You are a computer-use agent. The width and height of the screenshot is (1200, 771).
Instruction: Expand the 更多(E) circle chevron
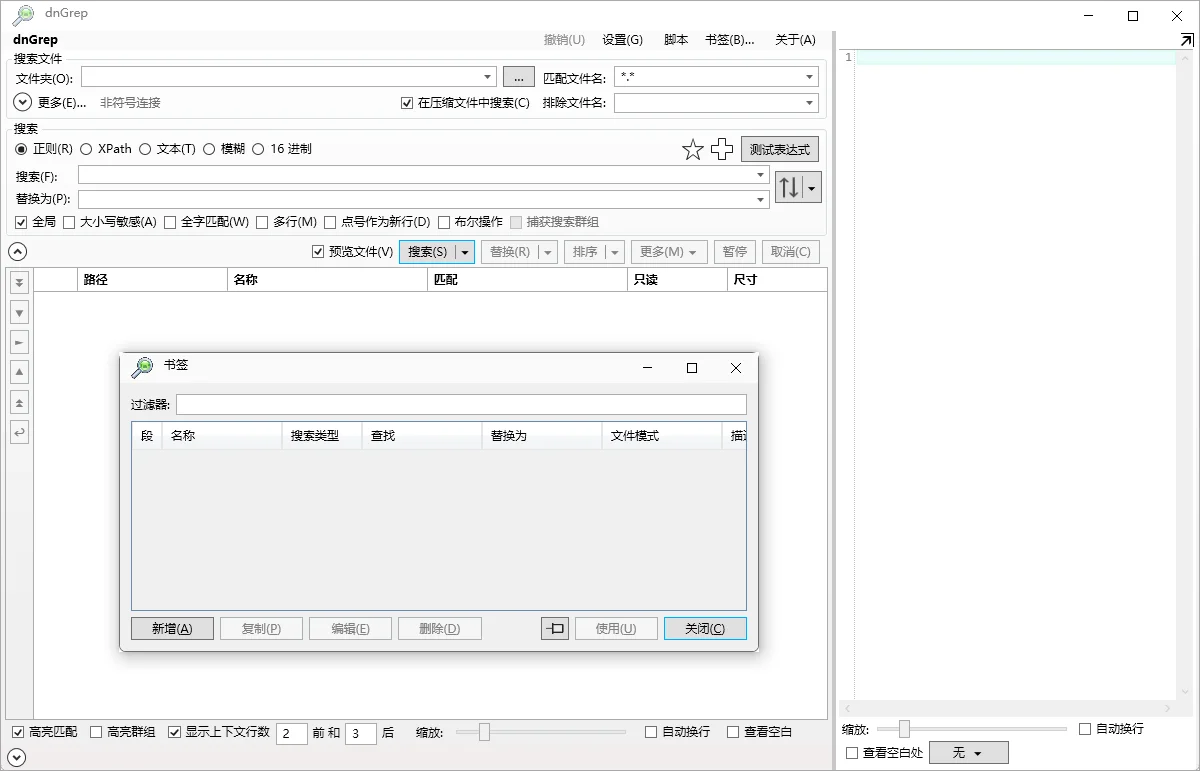click(x=24, y=102)
